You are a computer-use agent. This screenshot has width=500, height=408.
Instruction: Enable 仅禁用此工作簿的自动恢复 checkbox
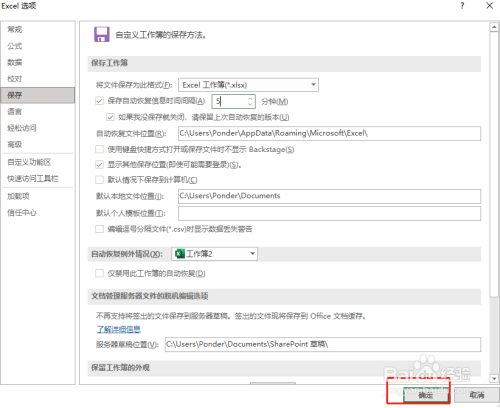tap(99, 273)
